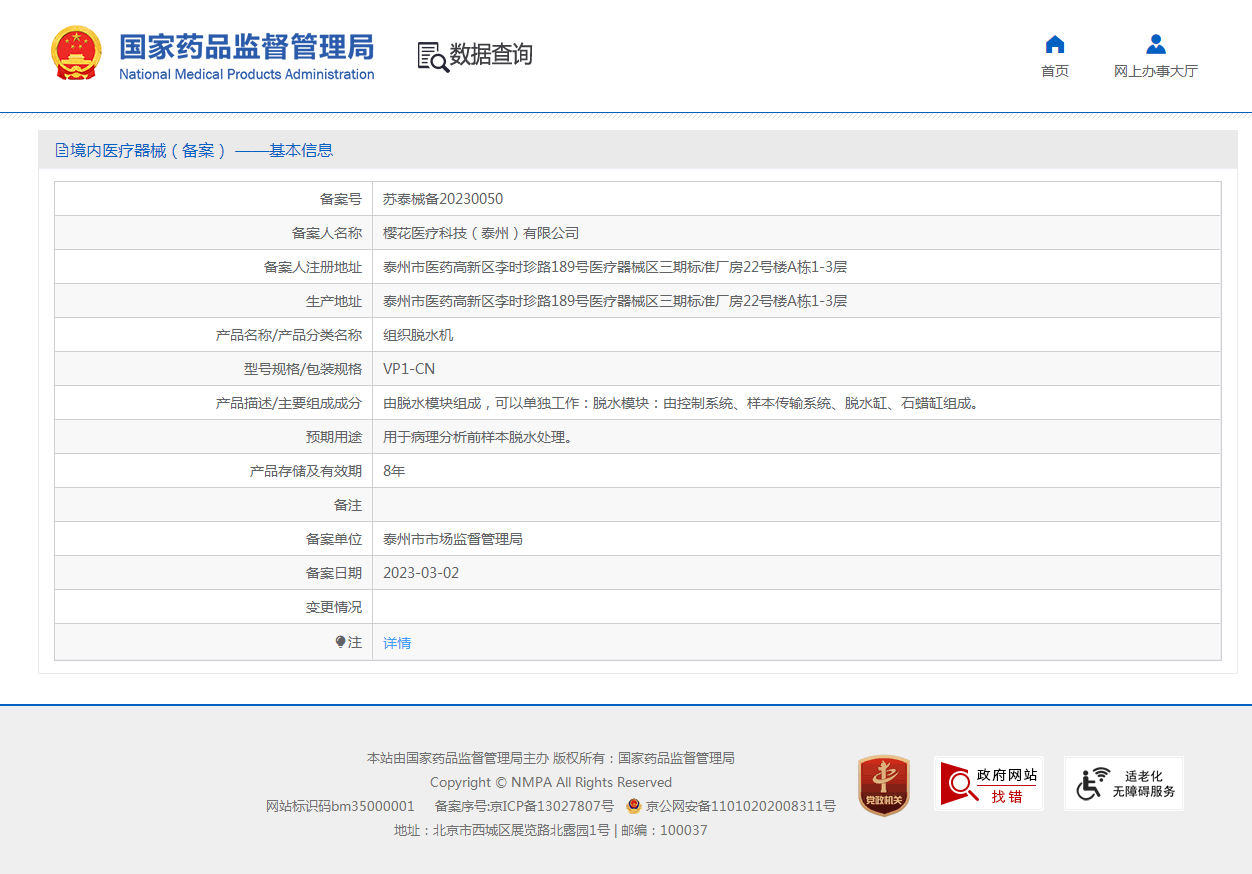Open the 详情 link

pyautogui.click(x=397, y=643)
